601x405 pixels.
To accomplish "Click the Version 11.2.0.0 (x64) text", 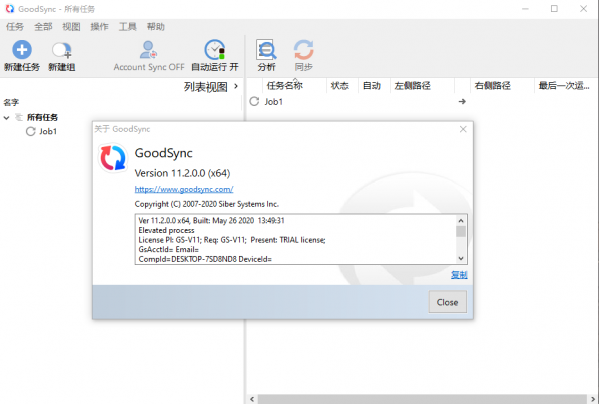I will point(182,173).
